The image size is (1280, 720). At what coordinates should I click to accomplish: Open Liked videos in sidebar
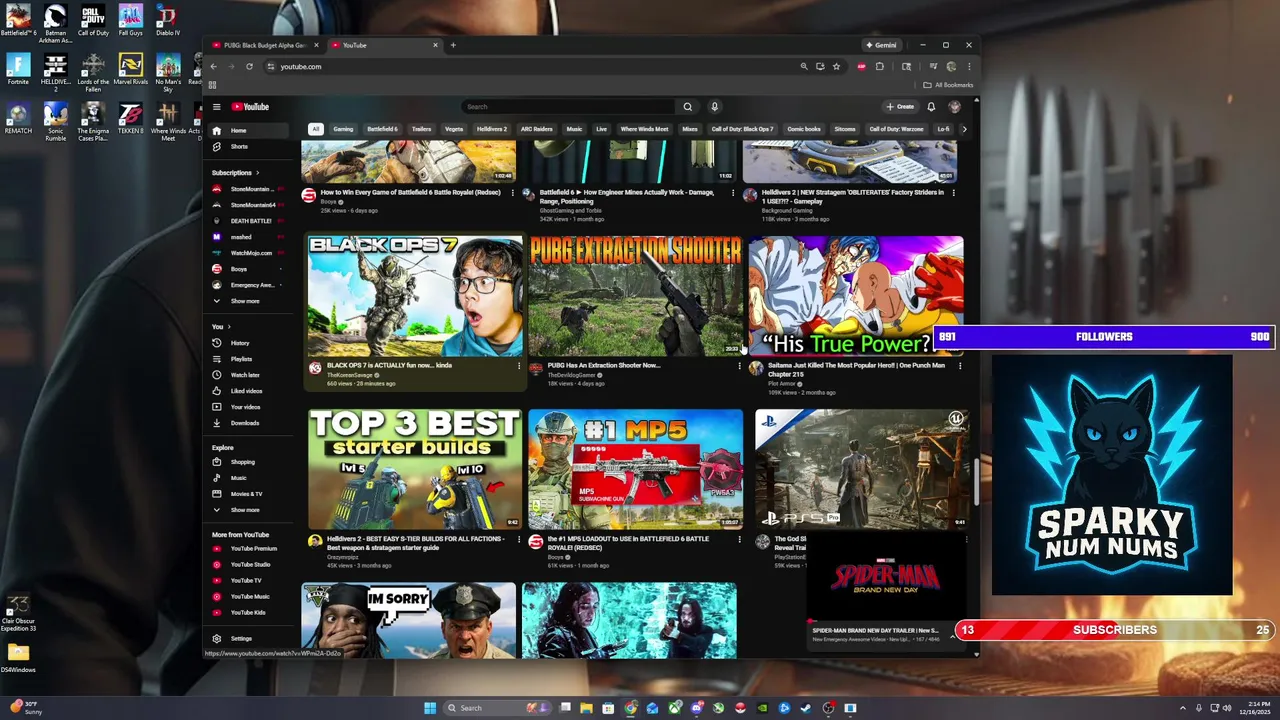pos(248,391)
